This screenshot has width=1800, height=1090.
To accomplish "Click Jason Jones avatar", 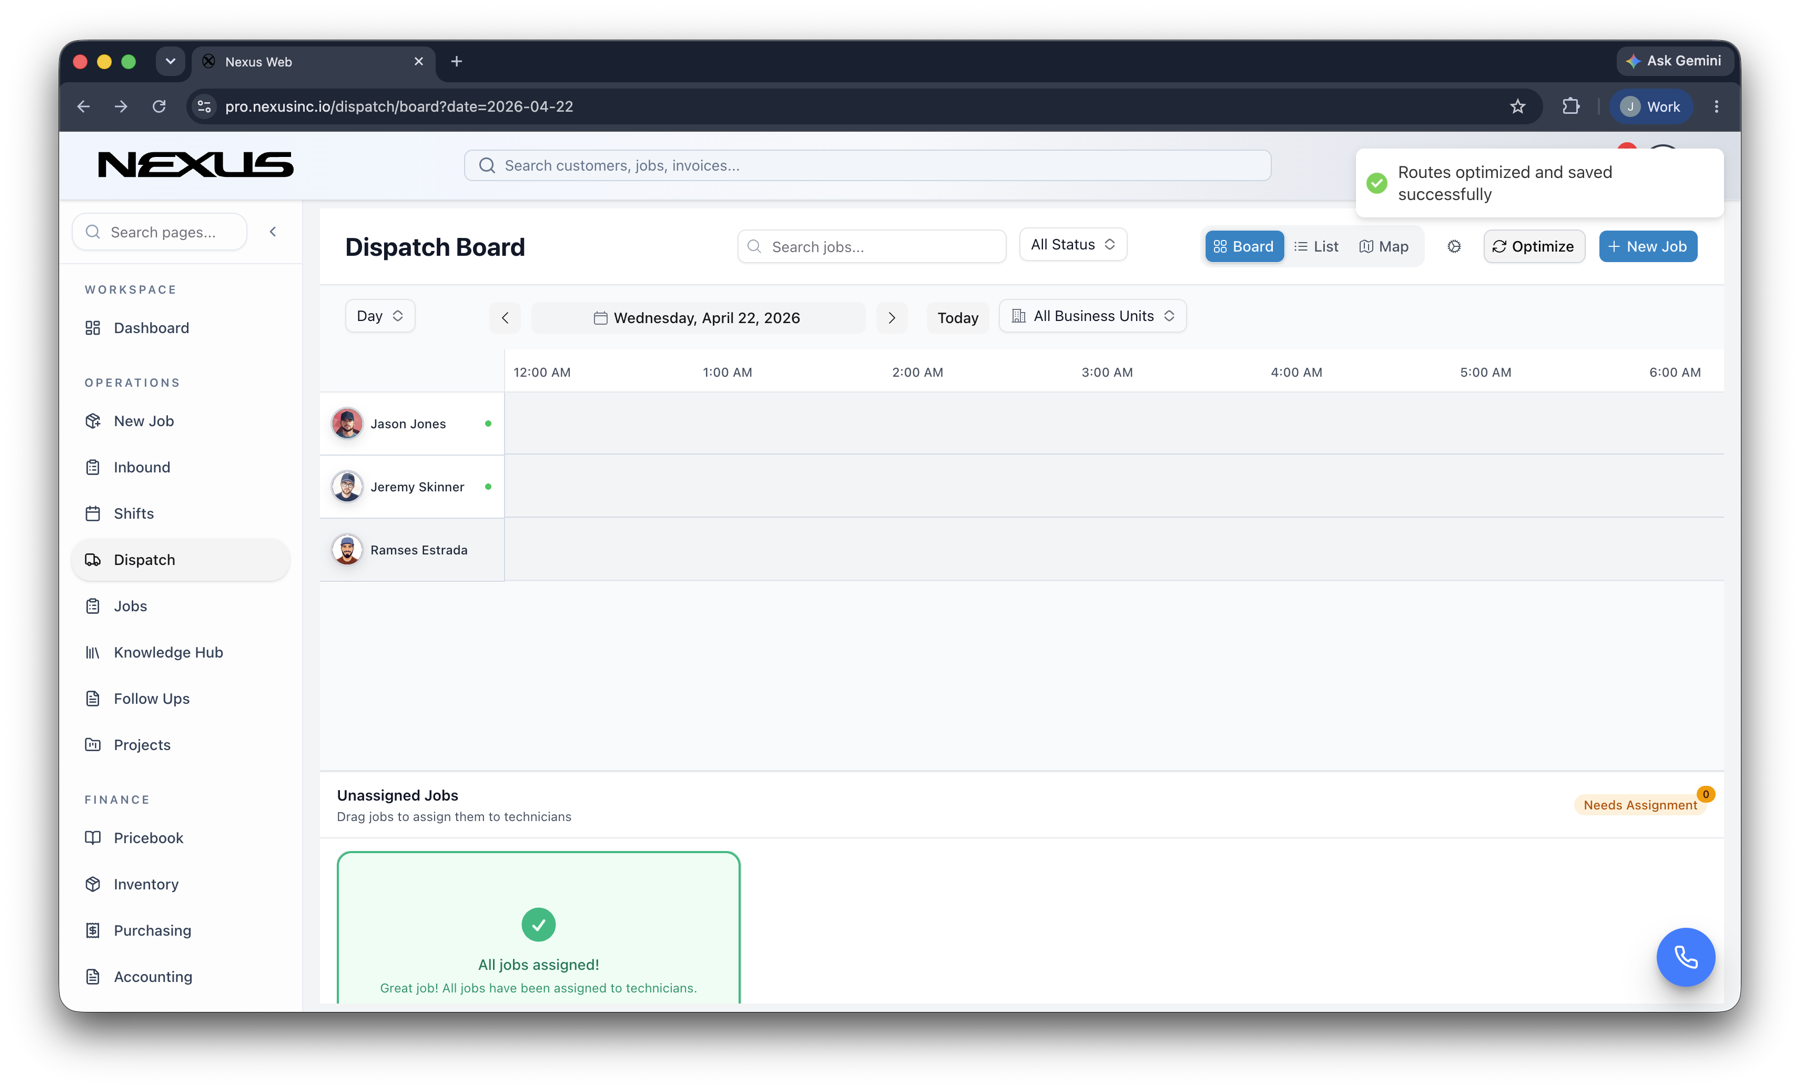I will pos(347,424).
